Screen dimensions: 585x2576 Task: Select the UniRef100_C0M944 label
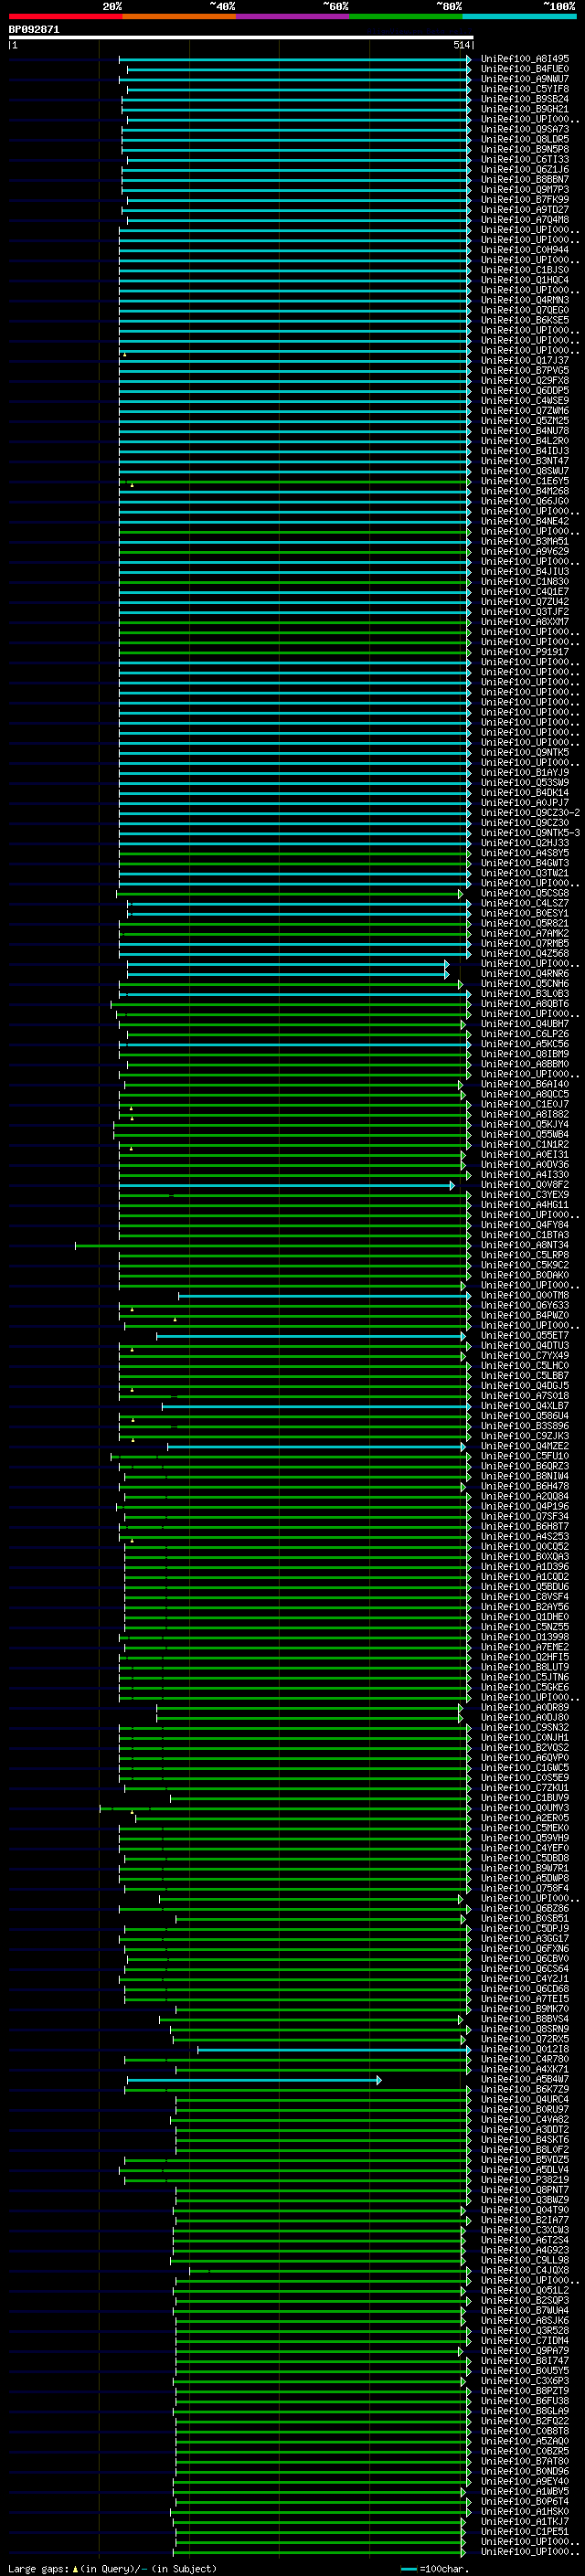pos(525,250)
